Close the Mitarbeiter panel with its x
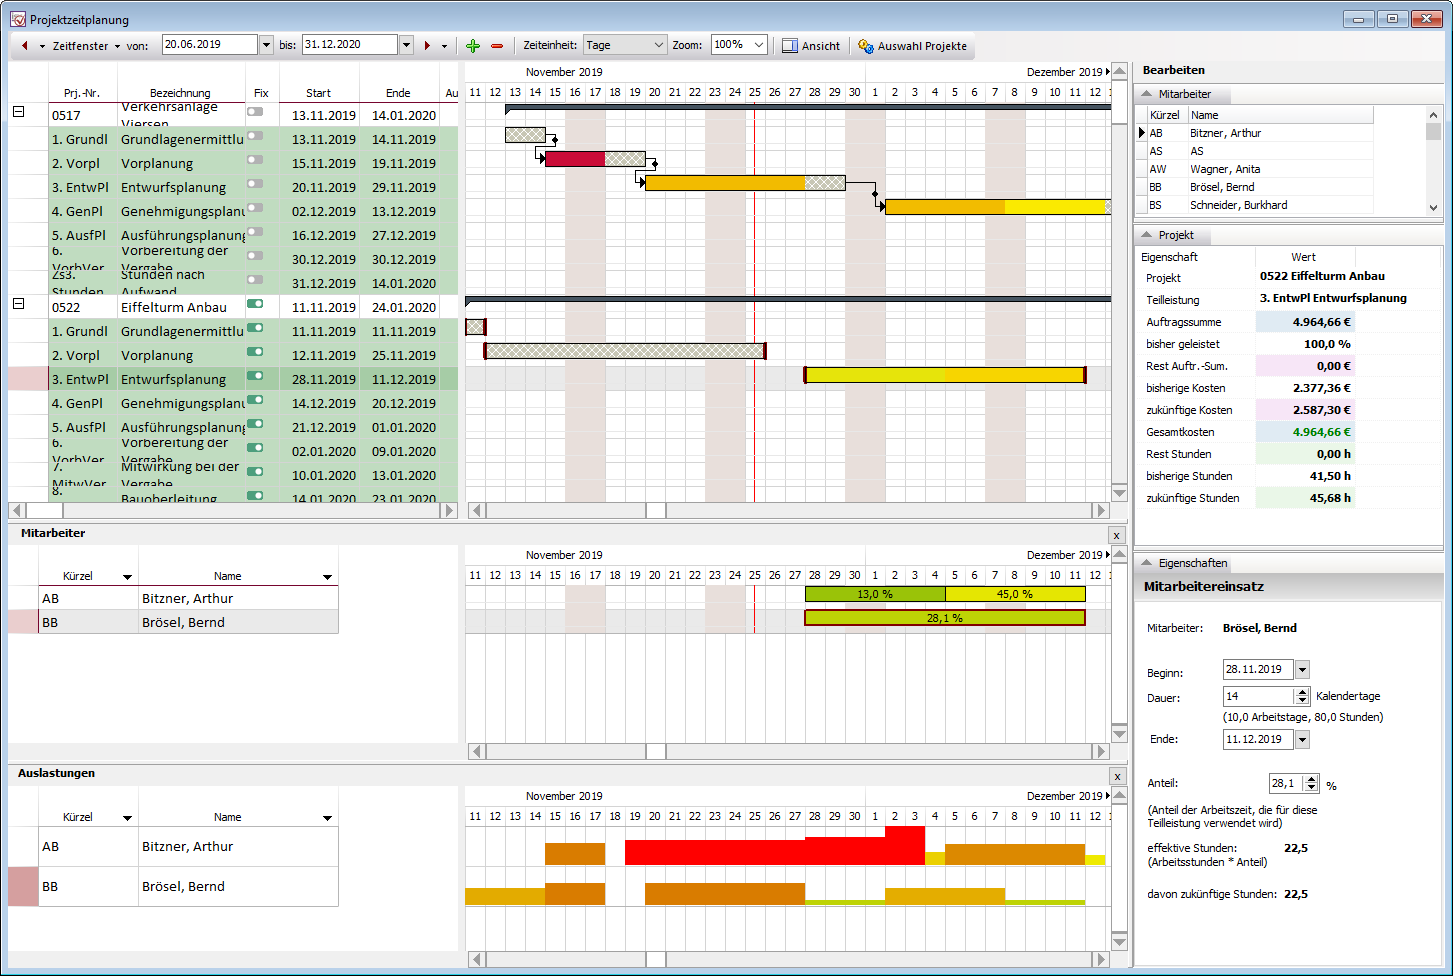Image resolution: width=1453 pixels, height=976 pixels. pyautogui.click(x=1117, y=536)
